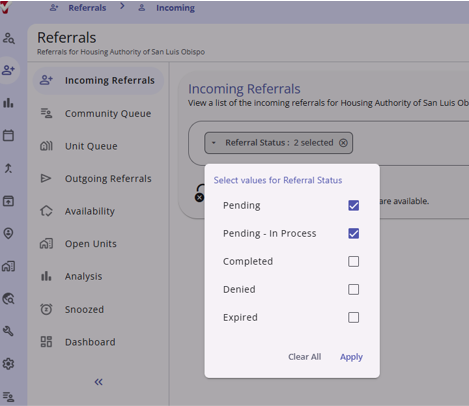Click the 'Incoming Referrals' panel heading
The width and height of the screenshot is (469, 406).
[x=244, y=89]
